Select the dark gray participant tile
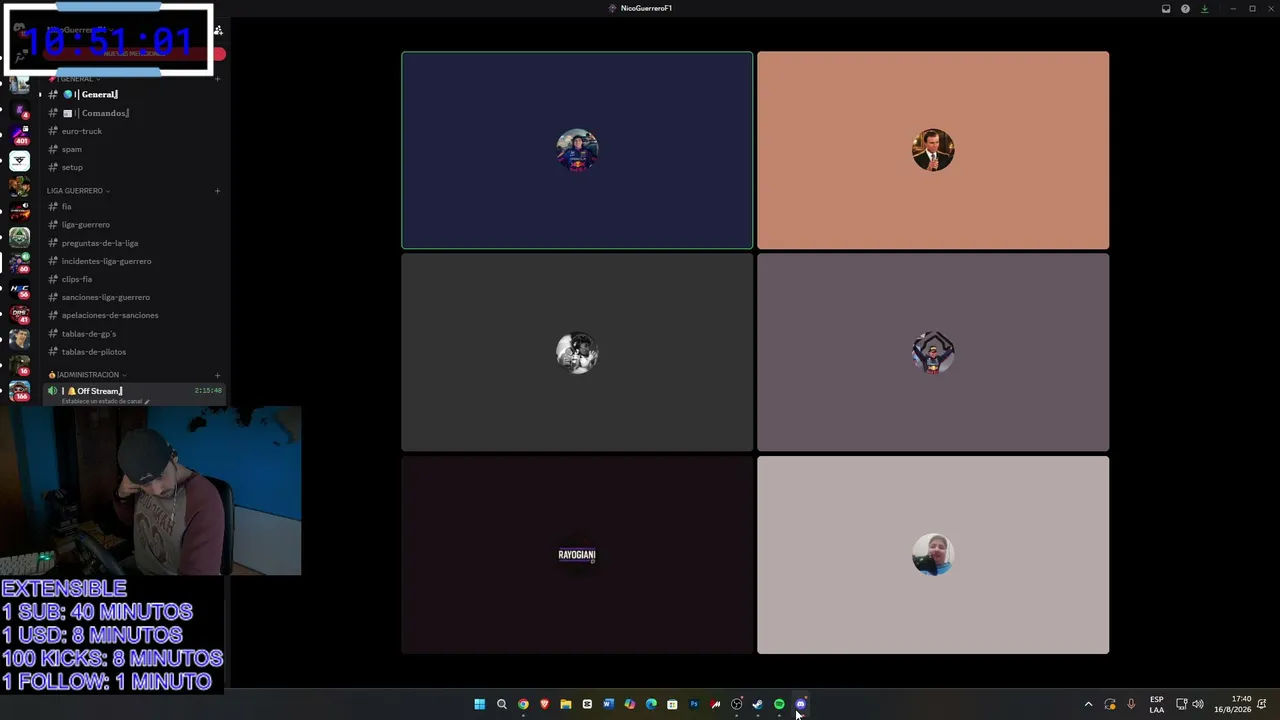This screenshot has width=1280, height=720. [577, 352]
